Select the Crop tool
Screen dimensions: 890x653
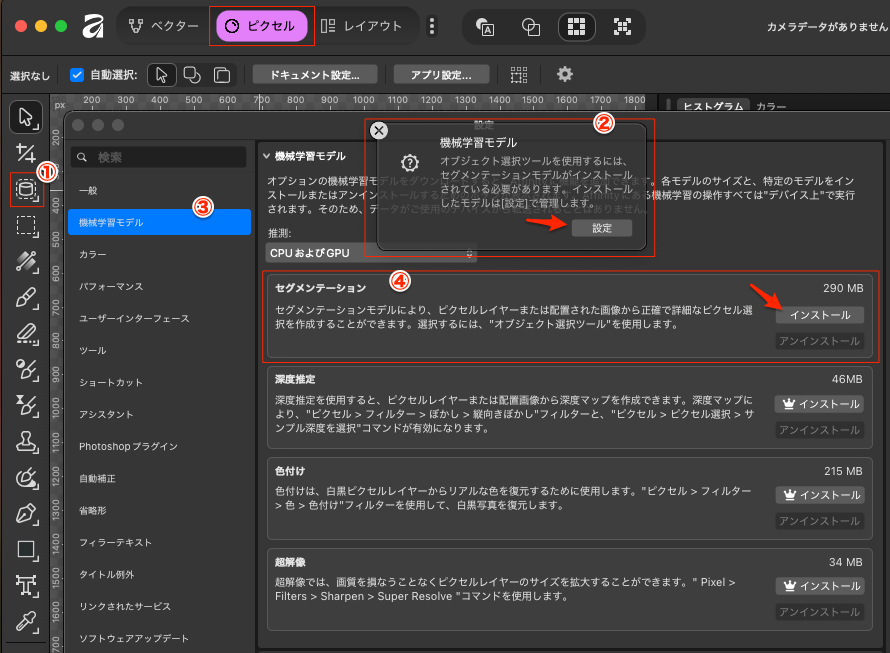click(26, 586)
